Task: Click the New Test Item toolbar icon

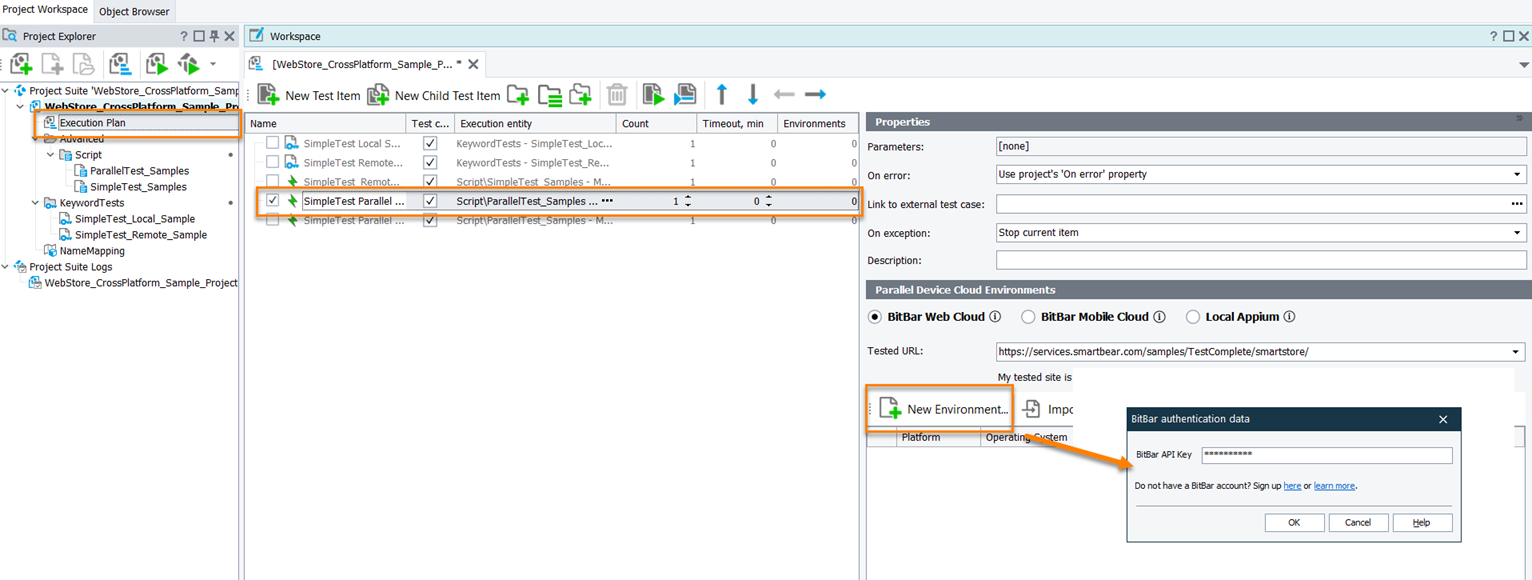Action: click(x=268, y=95)
